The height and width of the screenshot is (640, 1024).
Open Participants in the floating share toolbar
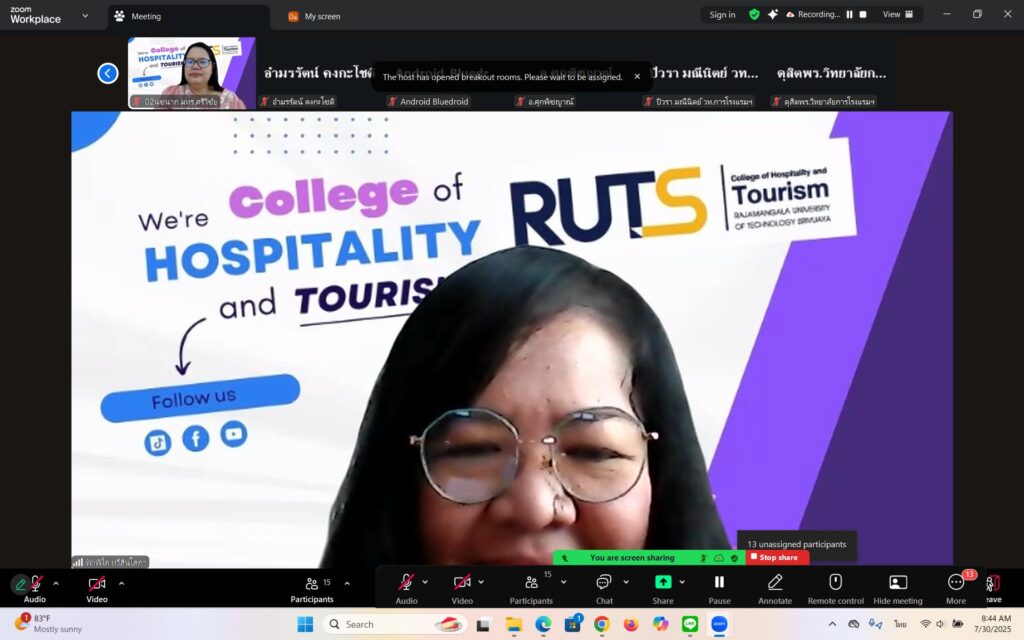[x=531, y=589]
